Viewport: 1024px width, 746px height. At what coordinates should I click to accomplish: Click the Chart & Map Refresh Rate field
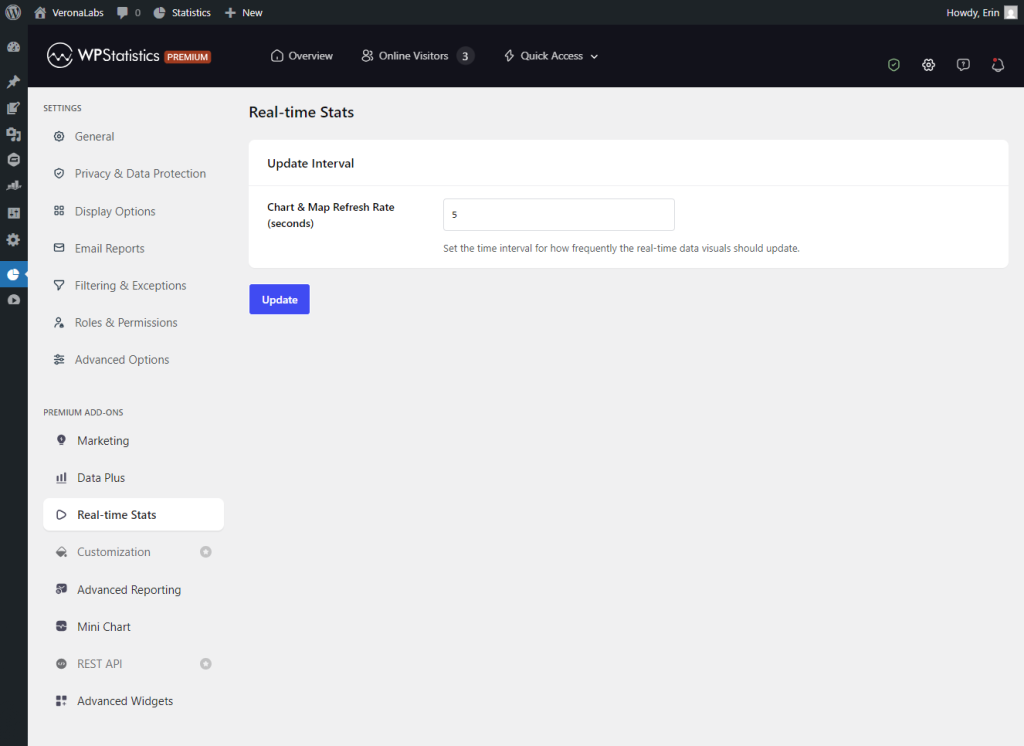558,214
